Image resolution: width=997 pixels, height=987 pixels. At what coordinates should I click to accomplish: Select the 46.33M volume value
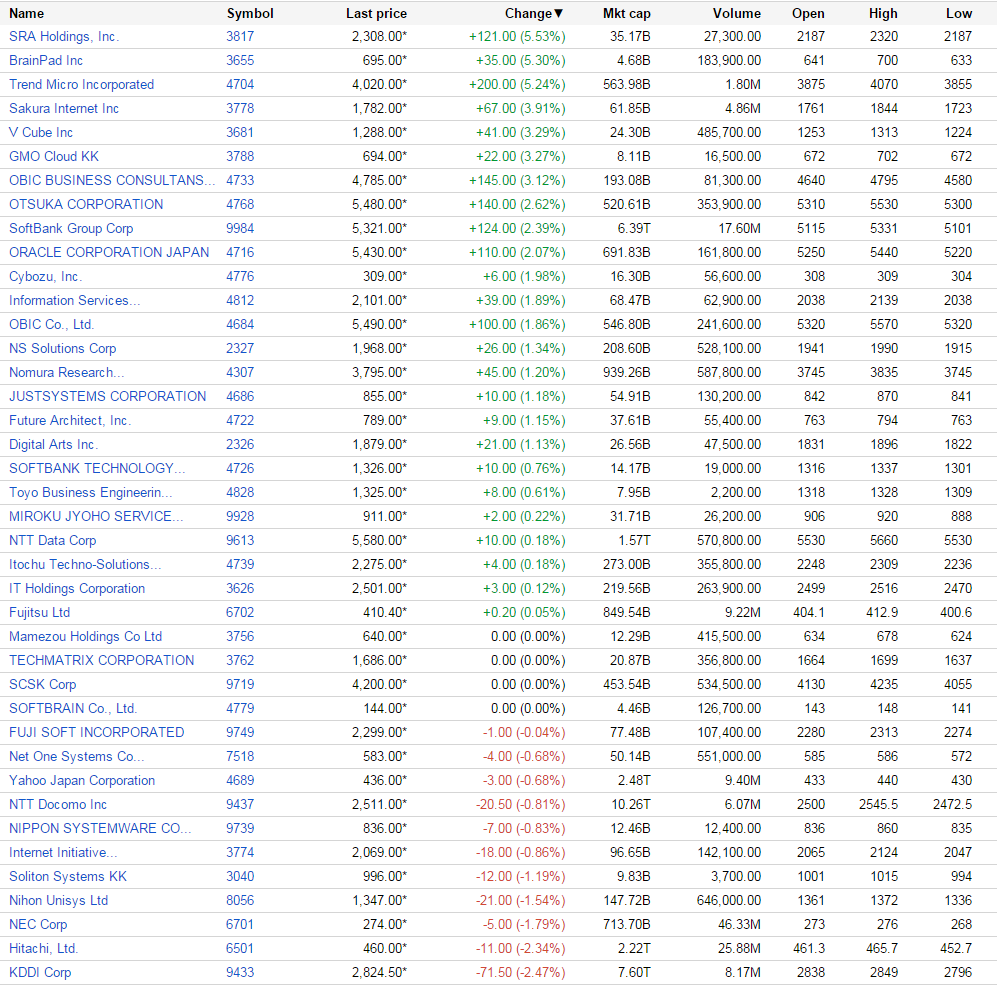pos(739,925)
